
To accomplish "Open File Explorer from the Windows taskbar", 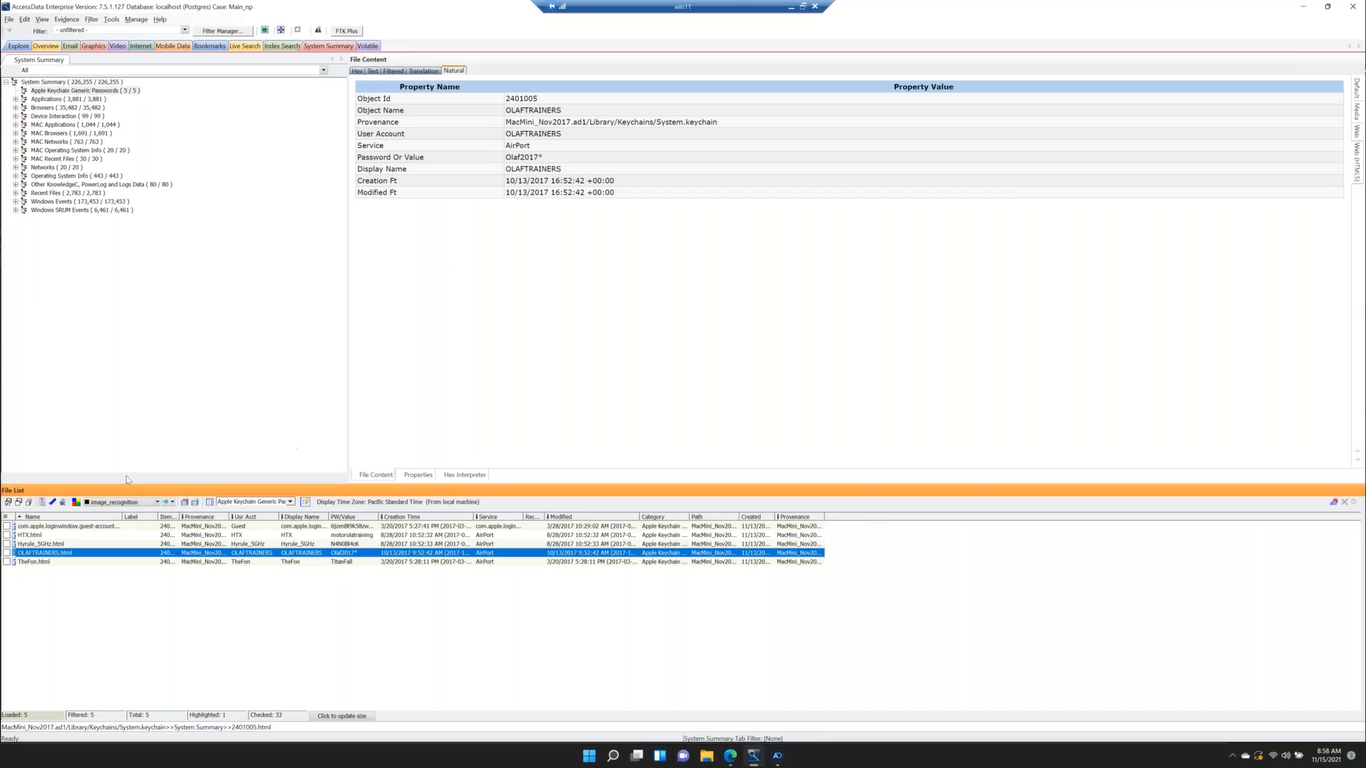I will [706, 756].
